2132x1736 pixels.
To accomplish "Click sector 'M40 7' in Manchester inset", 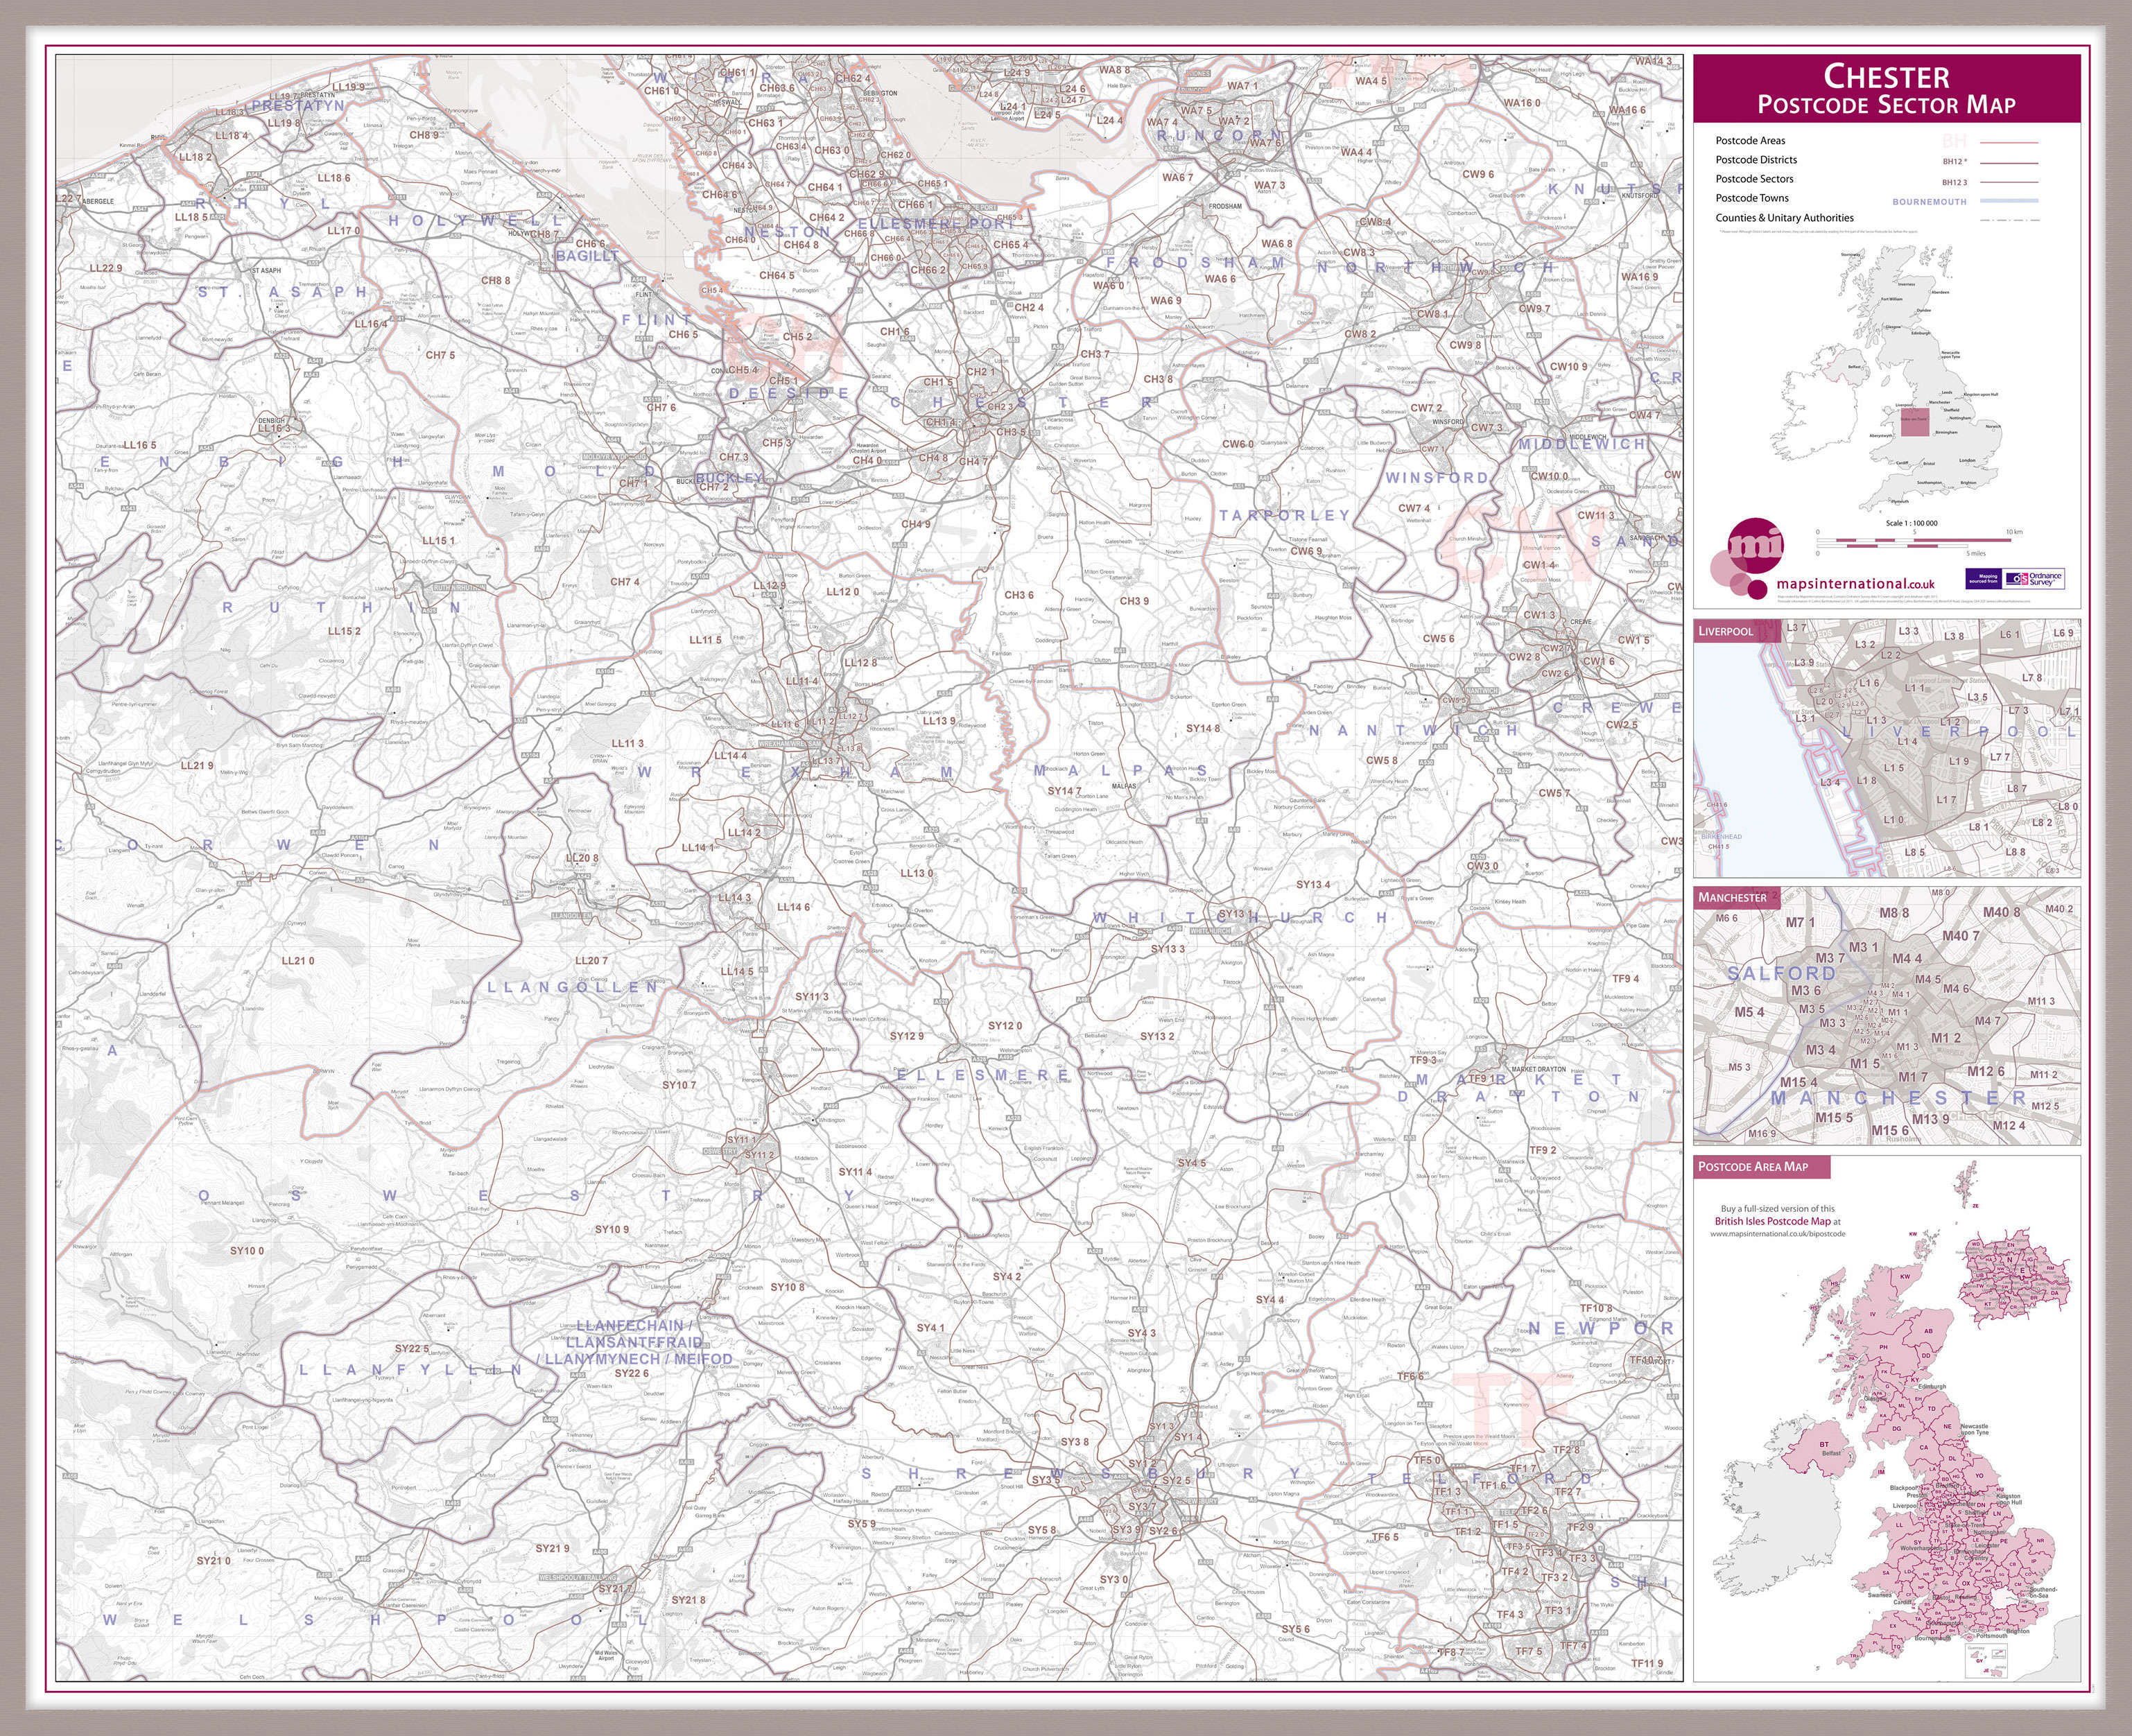I will (1961, 936).
